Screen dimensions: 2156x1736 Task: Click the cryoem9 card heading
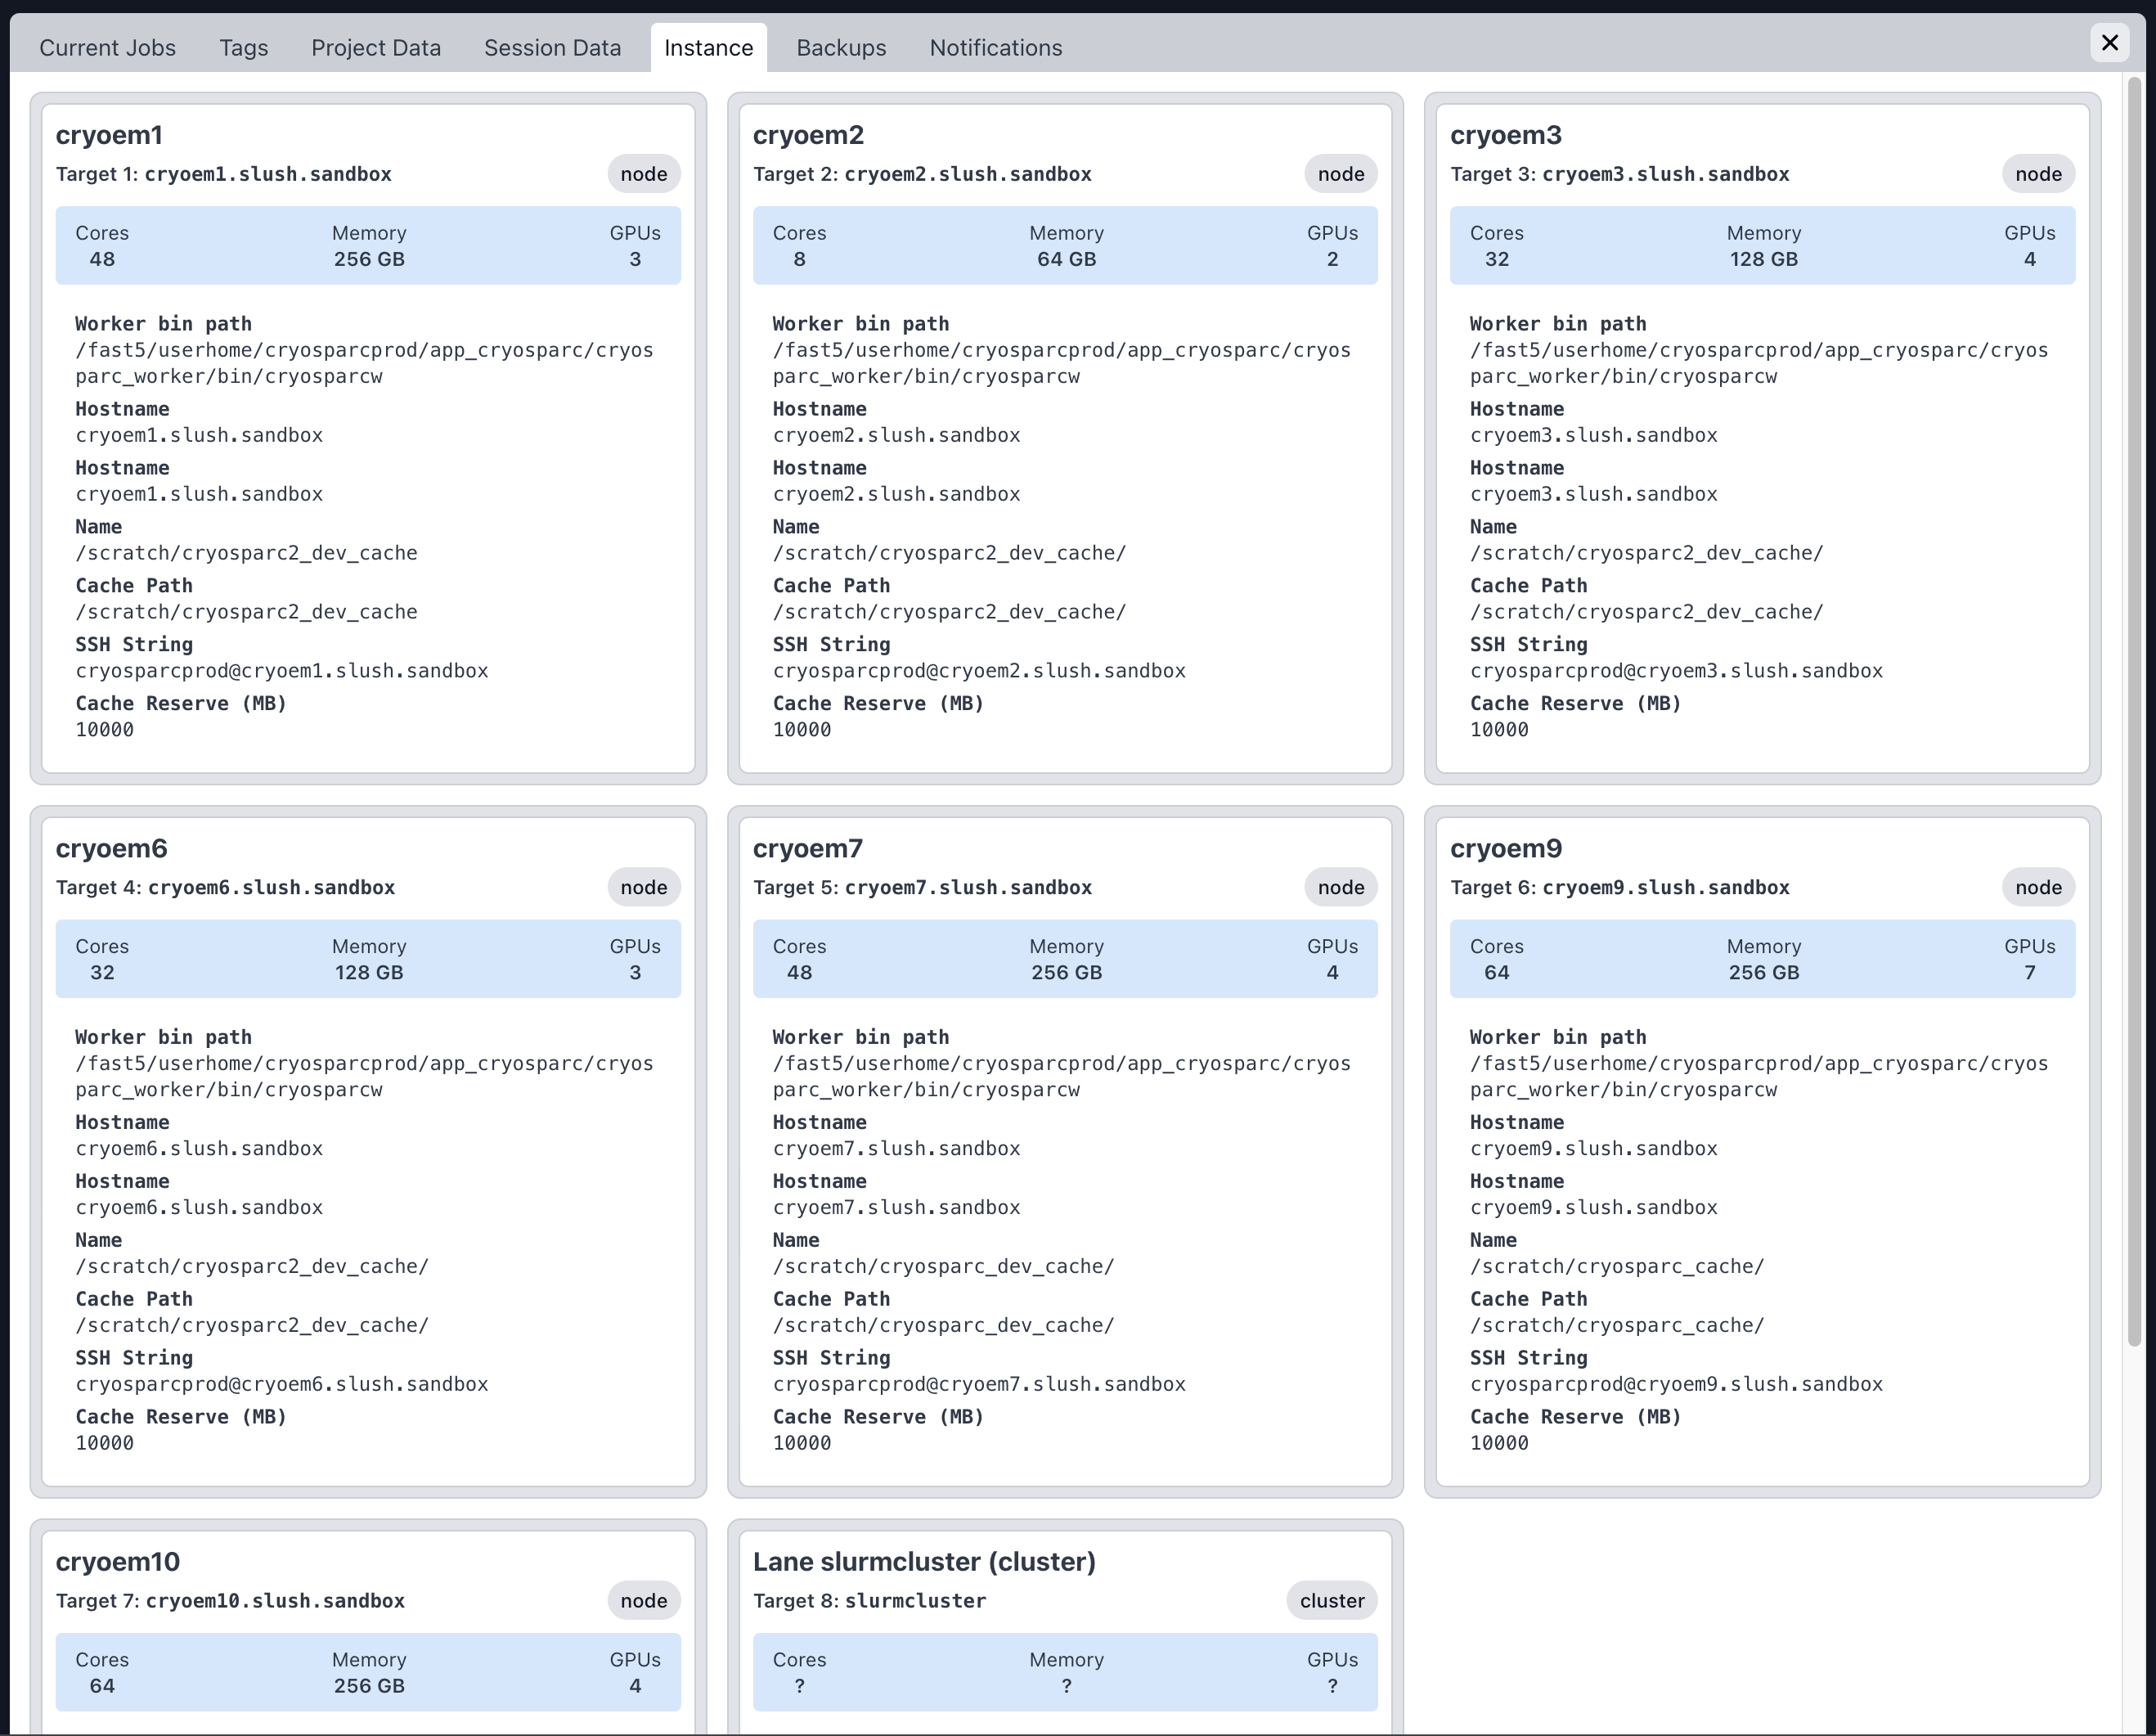click(1505, 848)
